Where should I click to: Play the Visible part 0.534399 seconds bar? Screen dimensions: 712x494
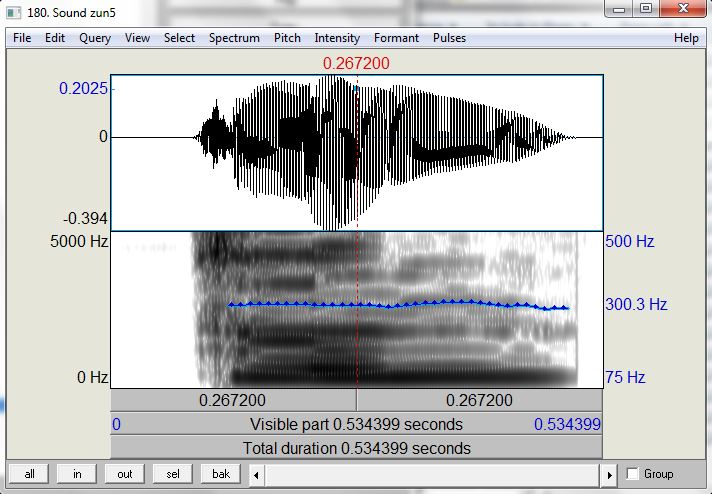[356, 424]
